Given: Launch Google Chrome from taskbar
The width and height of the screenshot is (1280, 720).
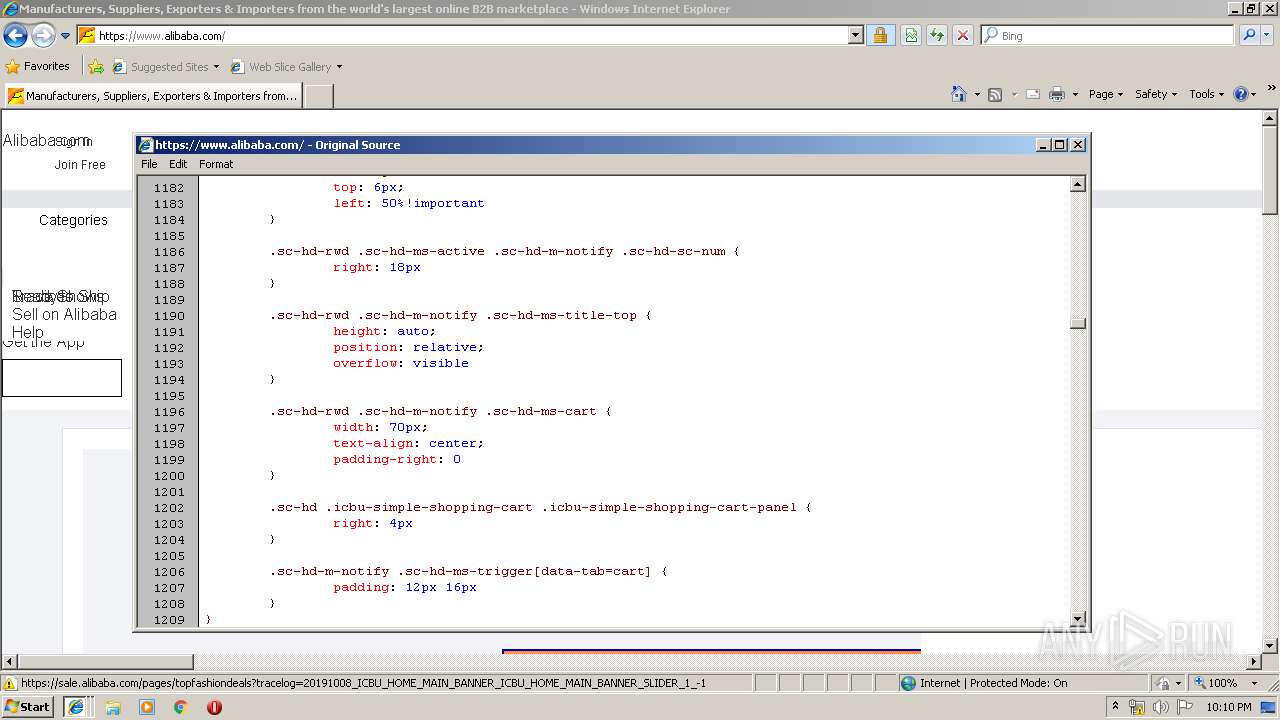Looking at the screenshot, I should [x=181, y=707].
